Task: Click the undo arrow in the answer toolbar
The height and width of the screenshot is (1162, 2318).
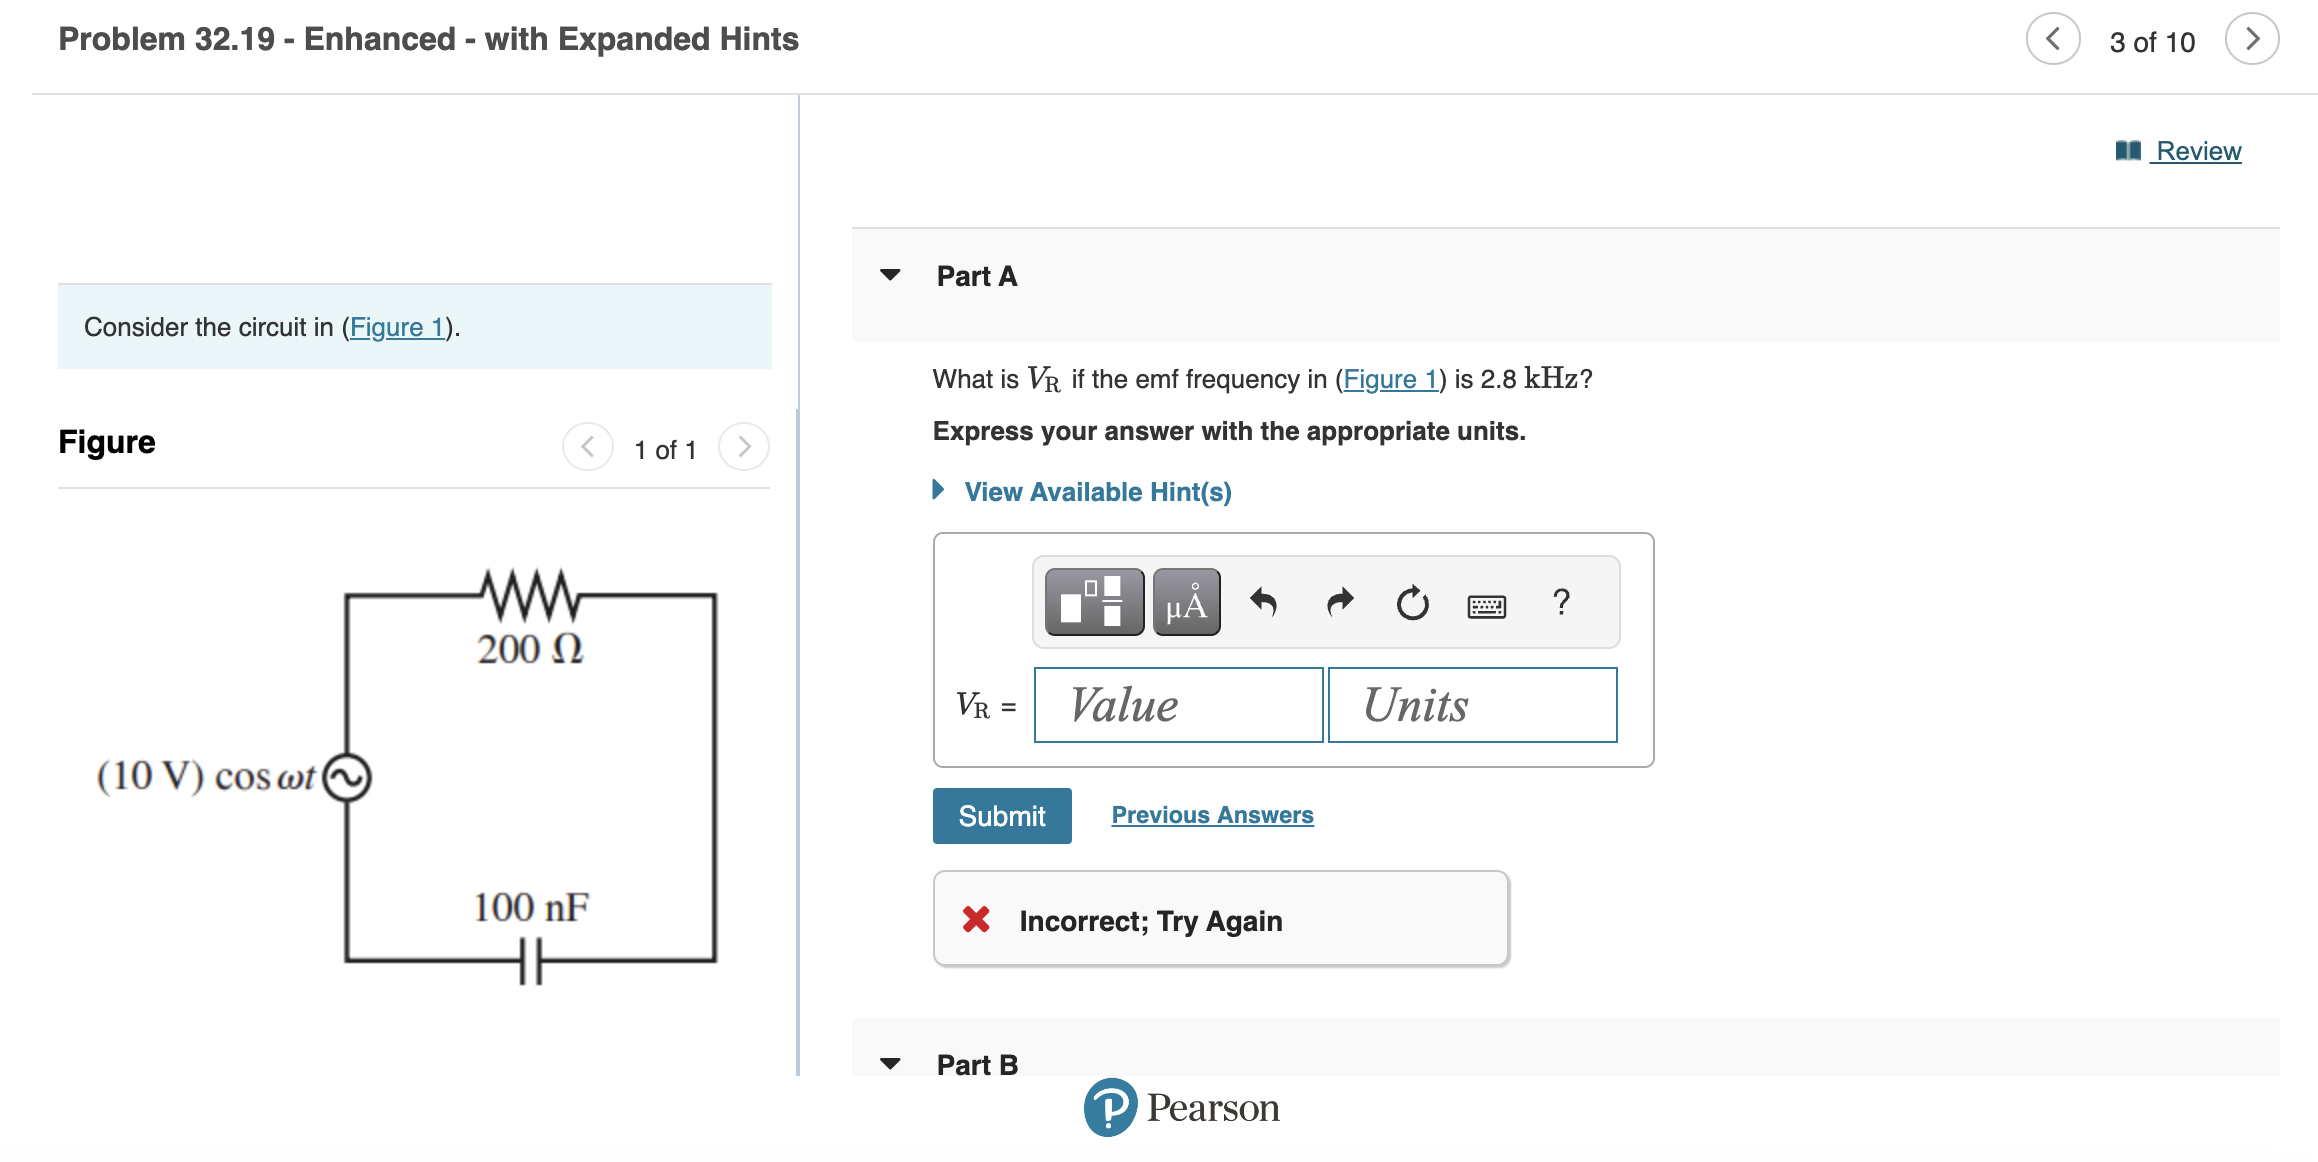Action: click(1264, 601)
